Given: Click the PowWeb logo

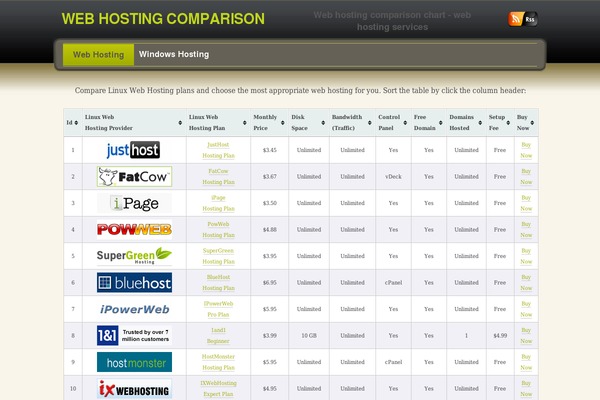Looking at the screenshot, I should [x=134, y=229].
